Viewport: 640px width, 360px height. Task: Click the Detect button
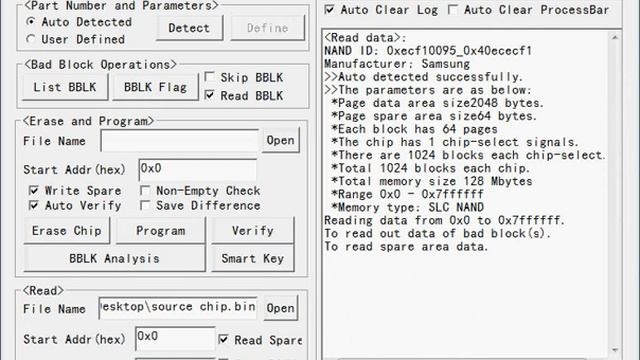tap(189, 28)
